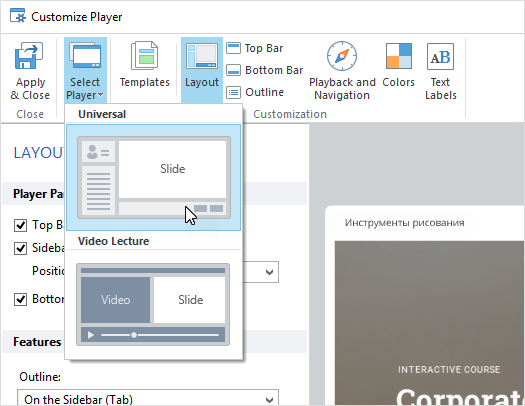
Task: Toggle the Bottom Bar checkbox
Action: (20, 299)
